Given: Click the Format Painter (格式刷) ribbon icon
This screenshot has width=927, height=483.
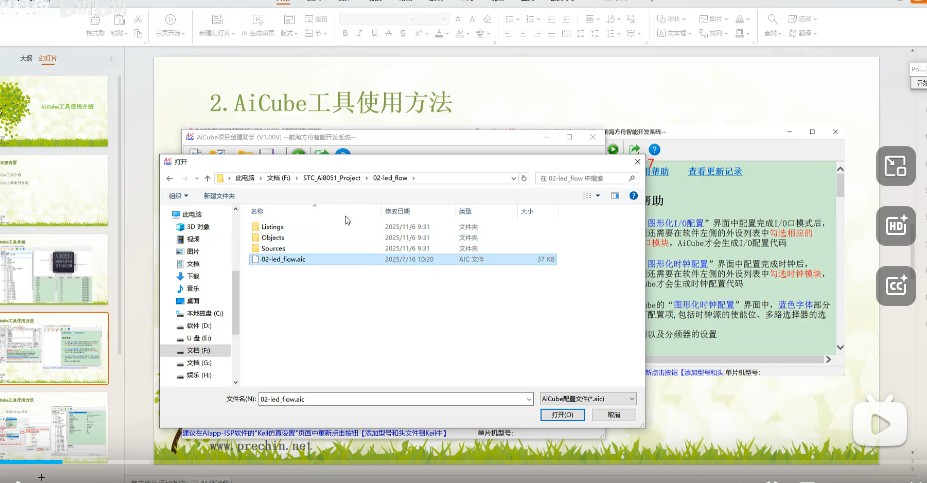Looking at the screenshot, I should 95,26.
